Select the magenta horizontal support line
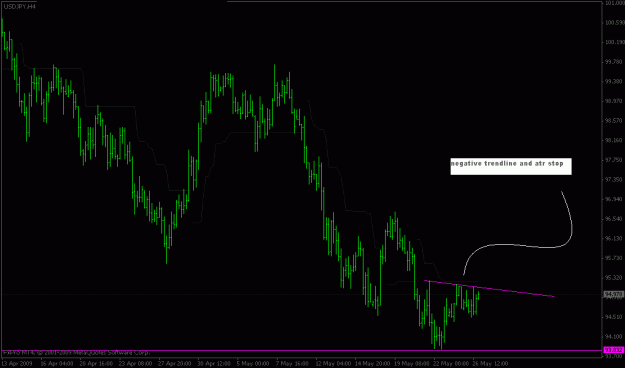 [x=301, y=351]
